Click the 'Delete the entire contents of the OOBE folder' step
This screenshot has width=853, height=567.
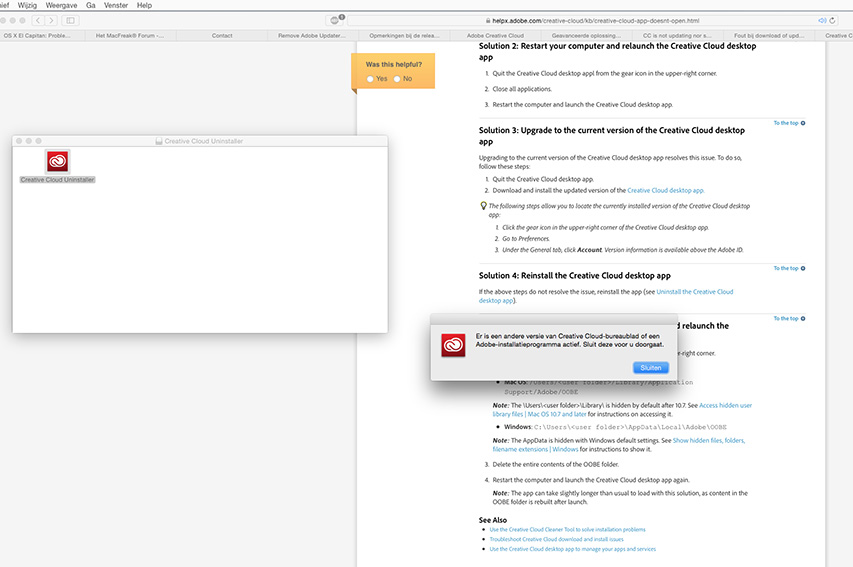555,464
